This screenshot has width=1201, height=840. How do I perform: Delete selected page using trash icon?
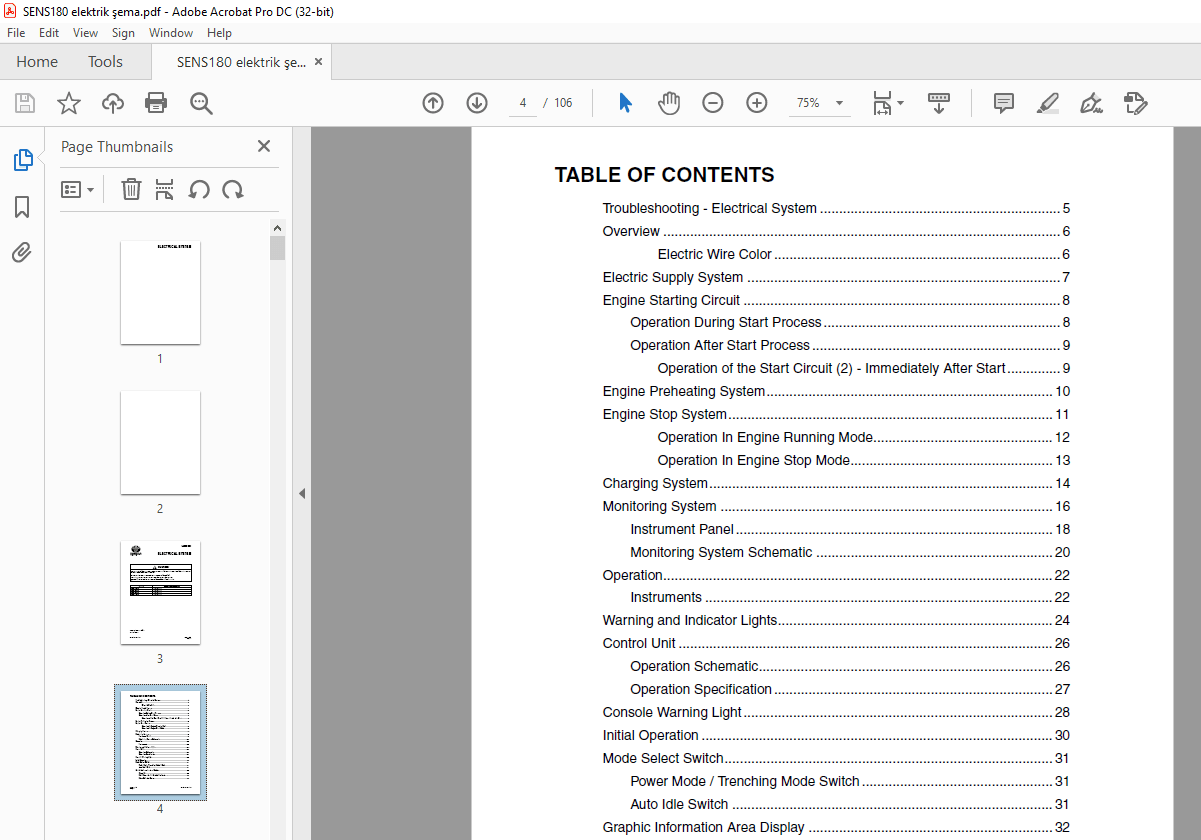coord(131,189)
